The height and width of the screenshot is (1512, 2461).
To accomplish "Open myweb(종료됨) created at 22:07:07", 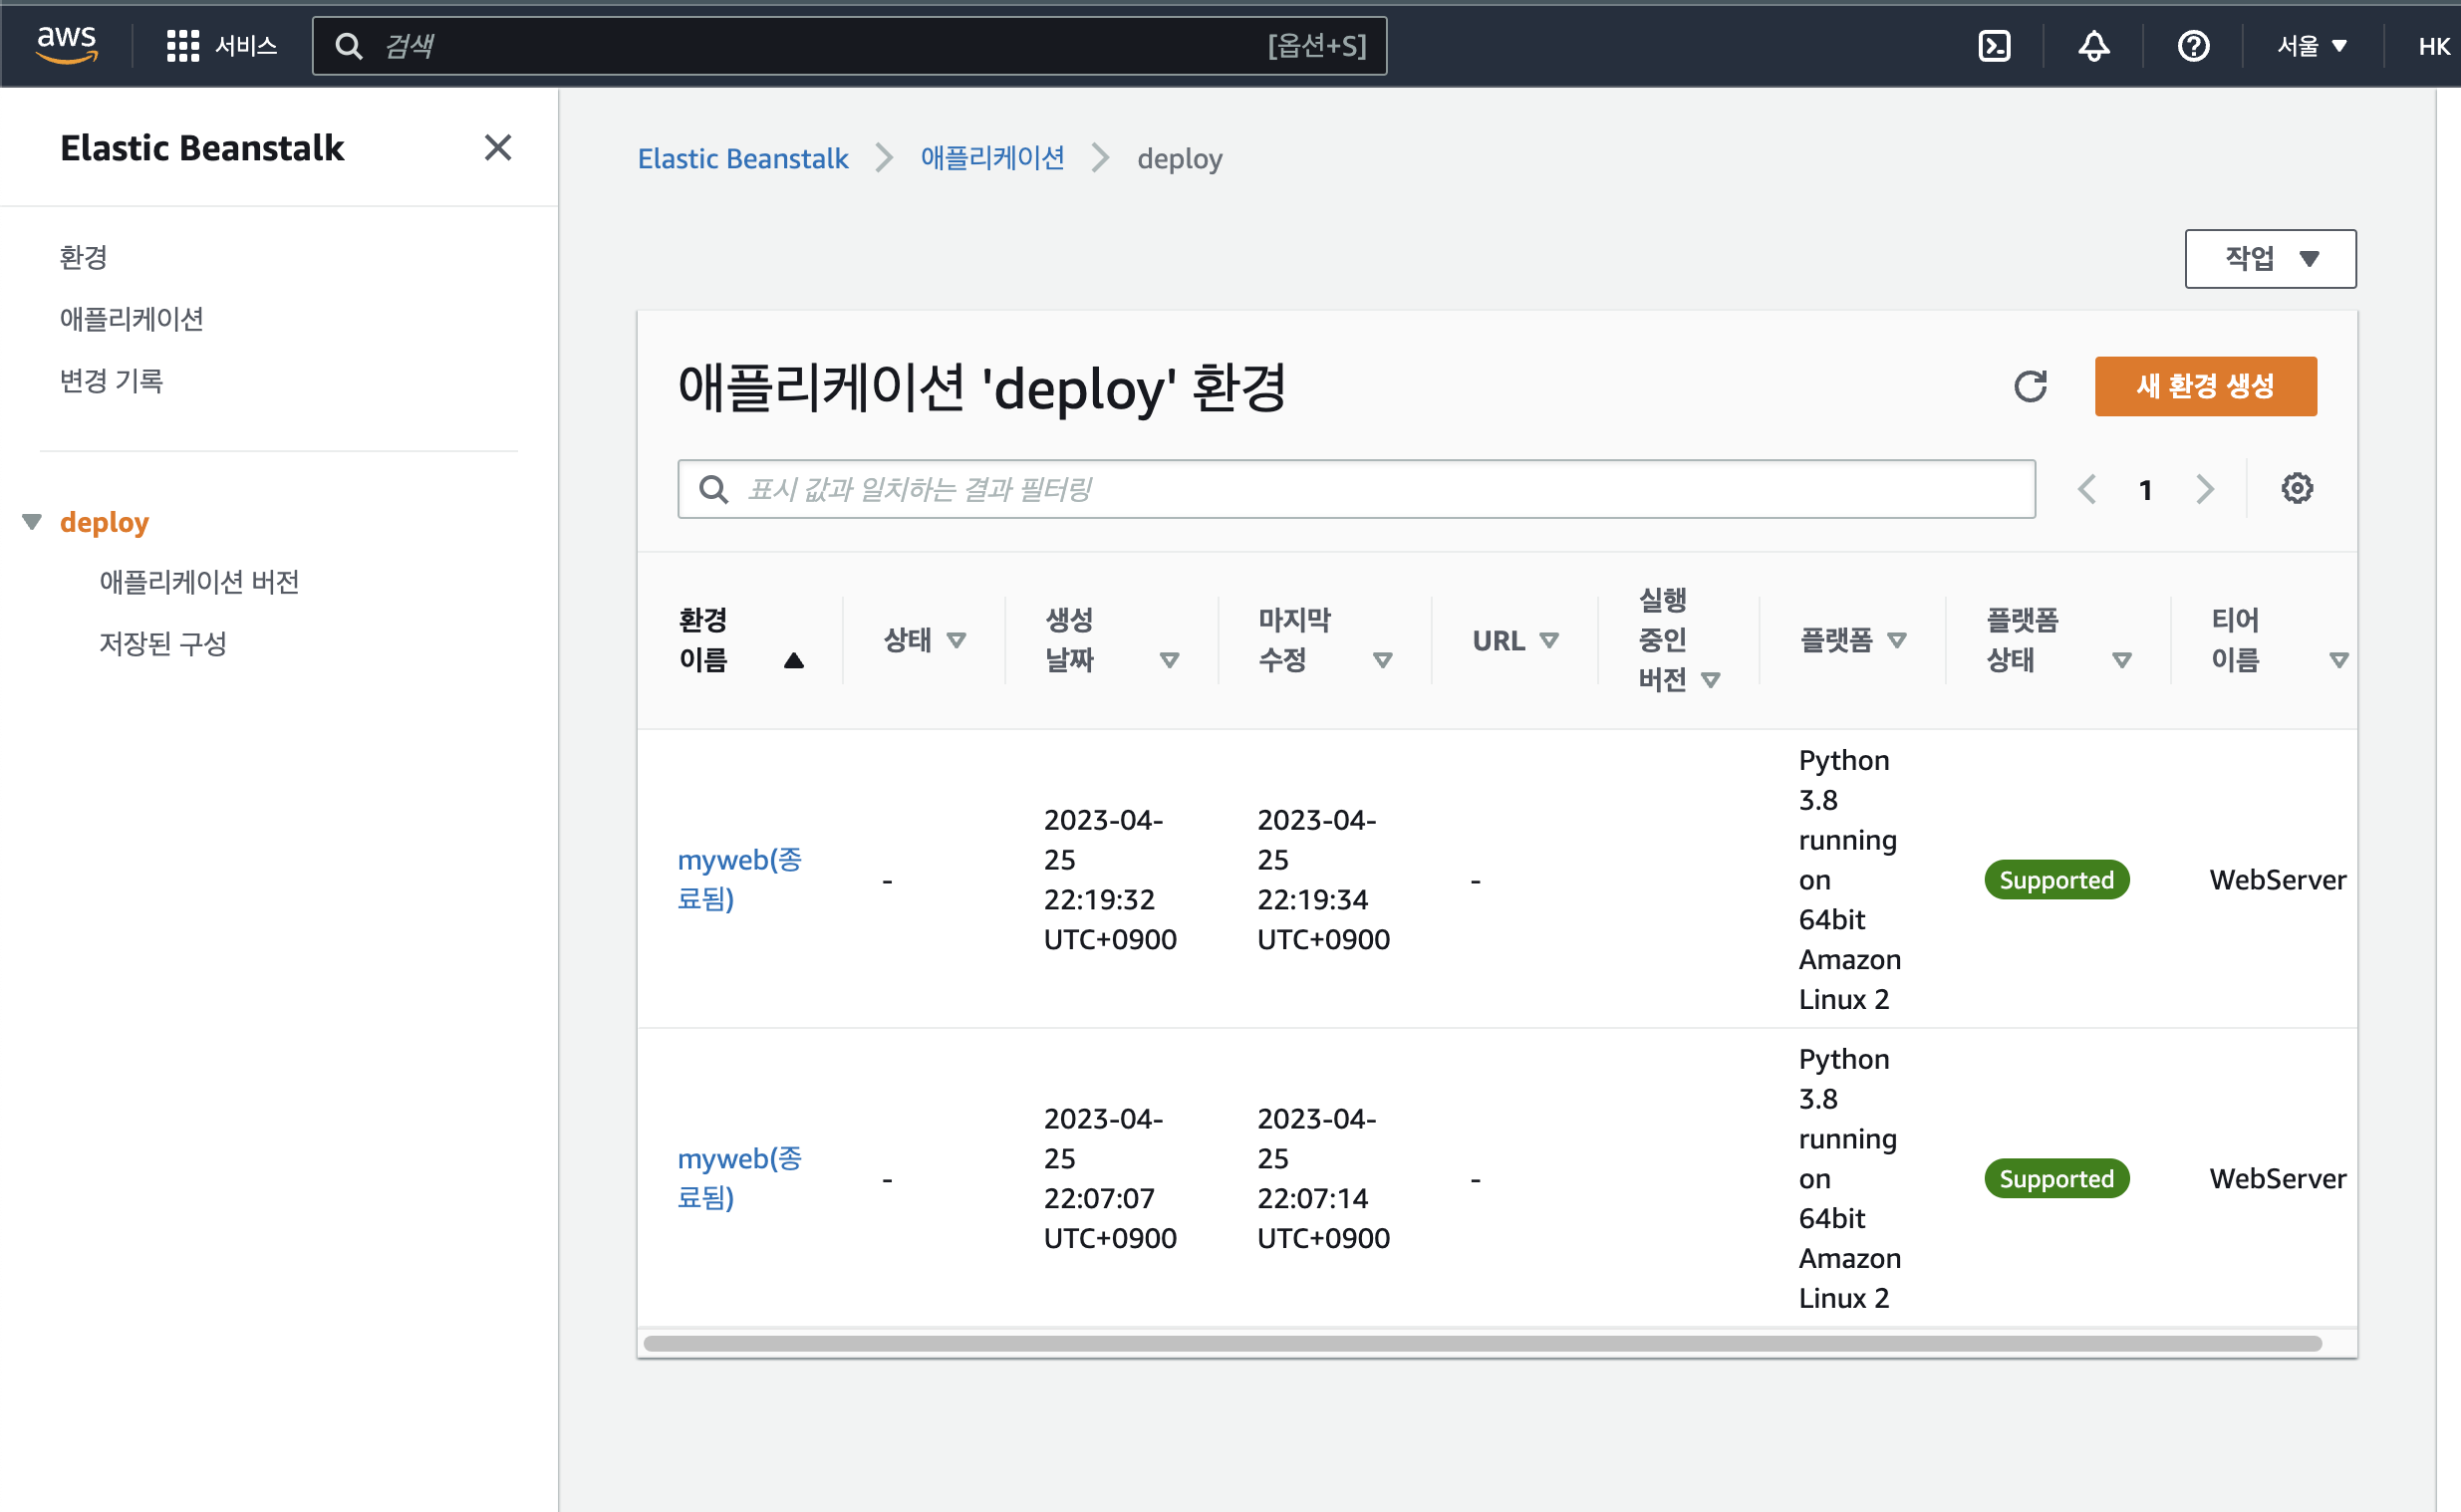I will point(740,1179).
